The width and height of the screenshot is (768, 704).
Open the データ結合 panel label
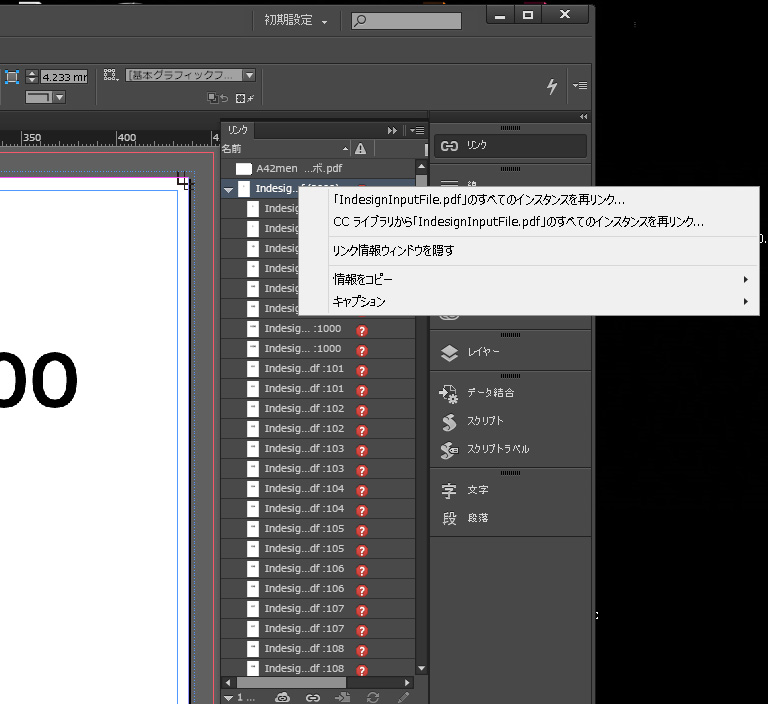tap(490, 392)
